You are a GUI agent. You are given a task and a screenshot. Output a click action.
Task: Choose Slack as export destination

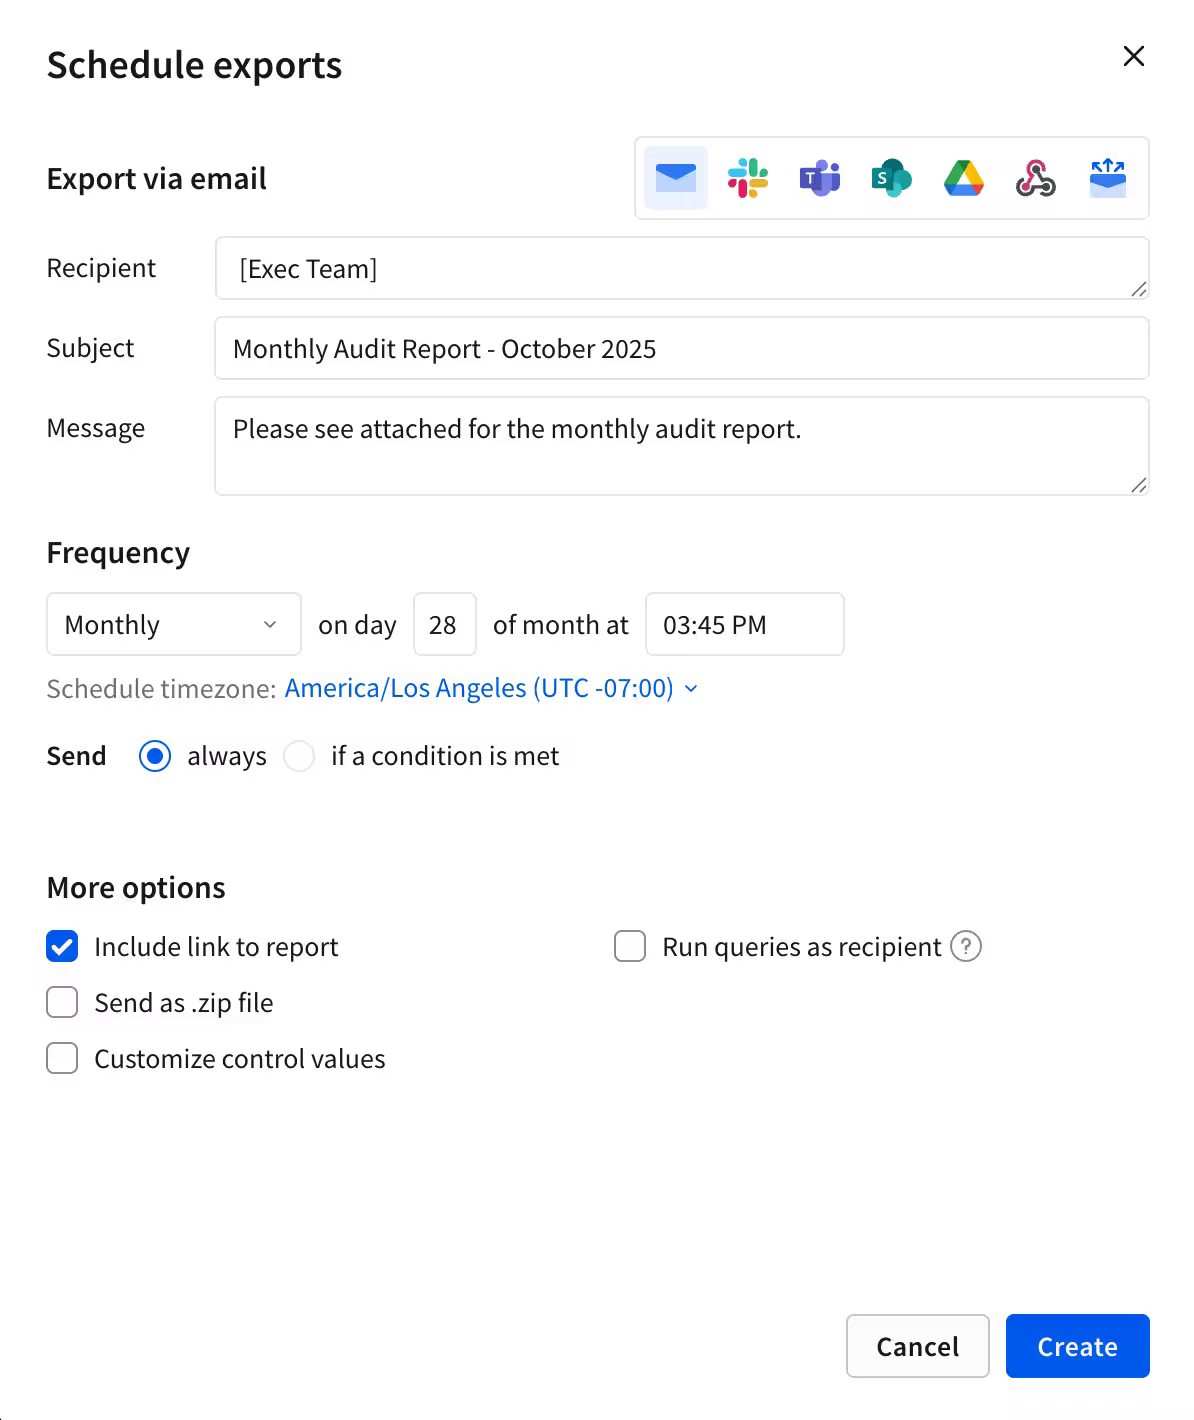[748, 178]
